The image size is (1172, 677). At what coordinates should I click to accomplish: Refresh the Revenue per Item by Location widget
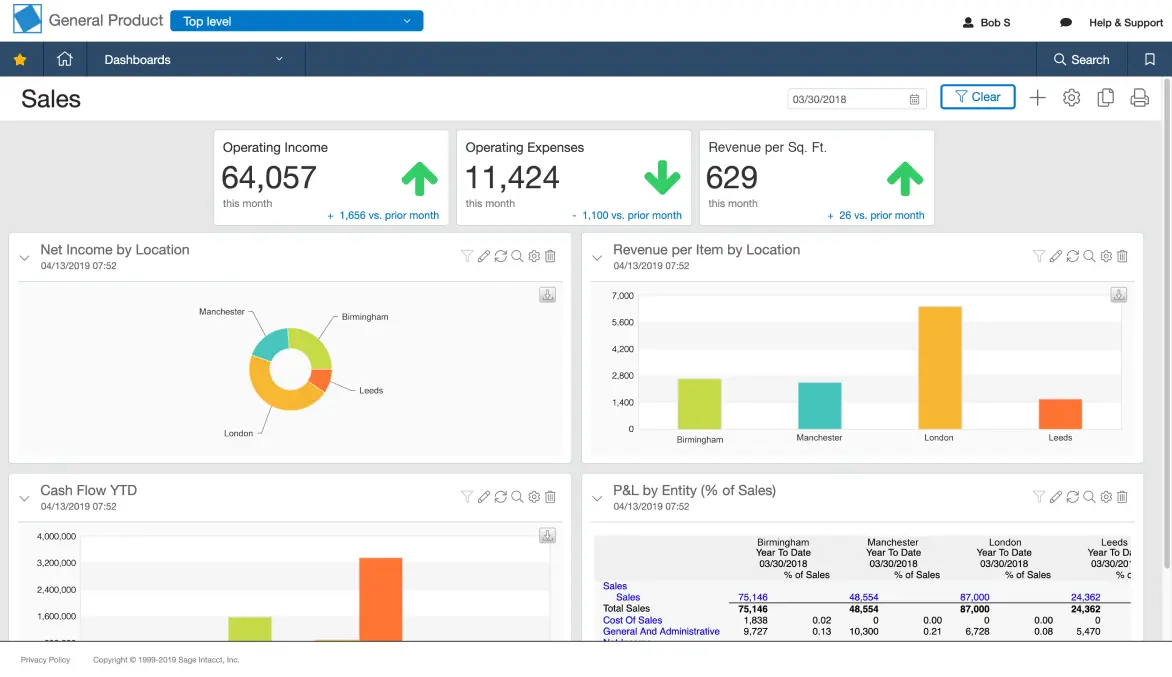coord(1072,257)
